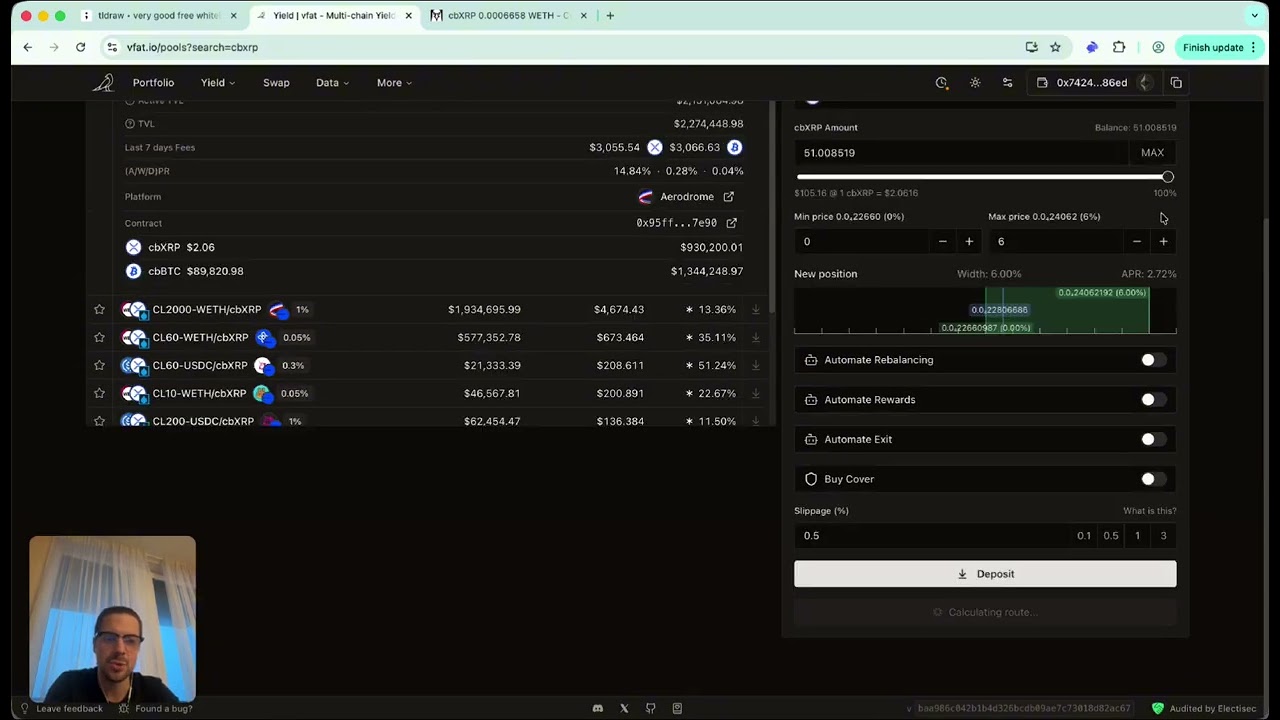
Task: Star the CL60-WETH/cbXRP pool
Action: pyautogui.click(x=99, y=338)
